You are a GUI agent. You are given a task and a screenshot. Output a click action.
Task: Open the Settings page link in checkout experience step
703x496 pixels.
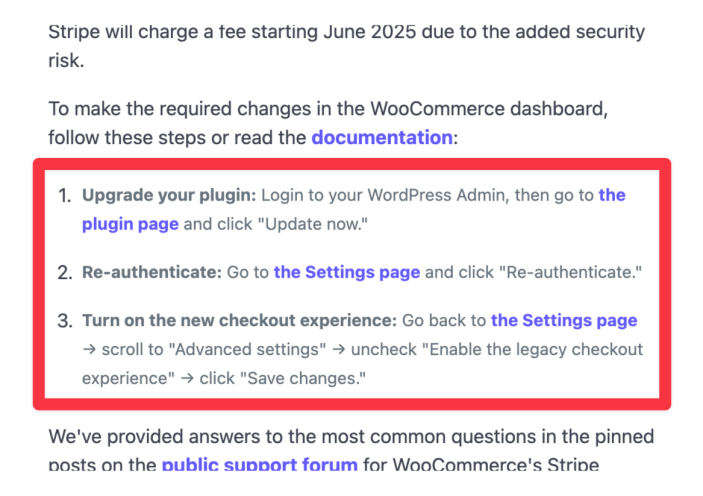pos(564,321)
